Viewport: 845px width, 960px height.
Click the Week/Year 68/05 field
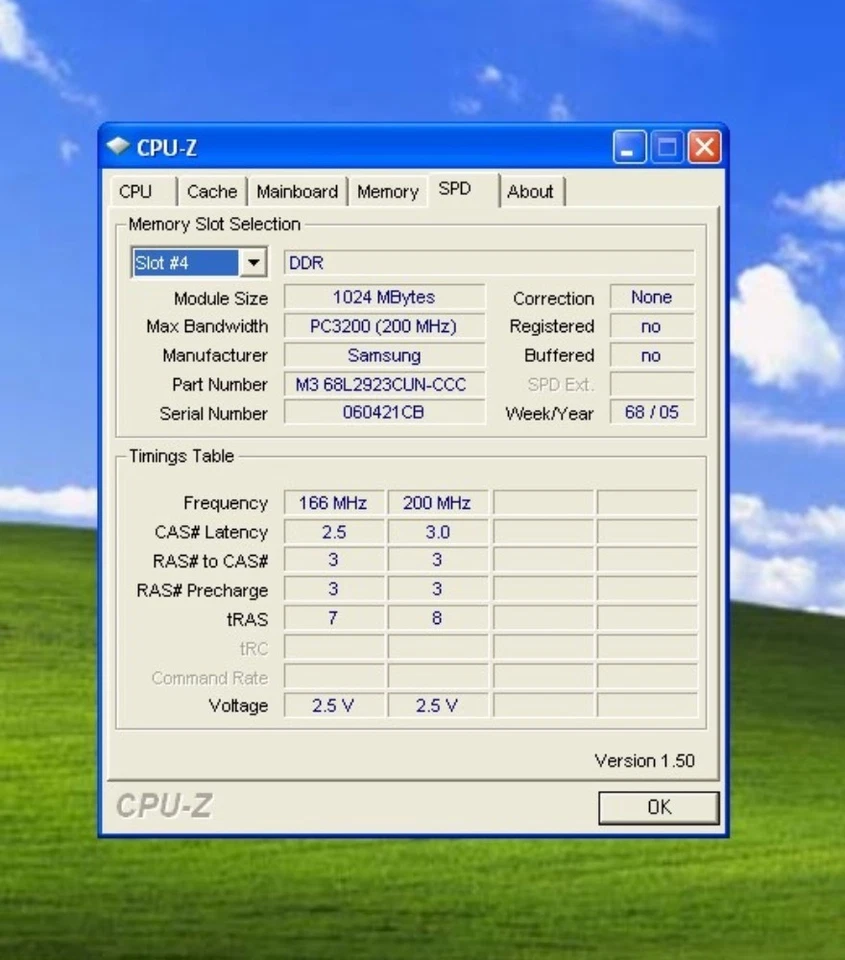650,413
